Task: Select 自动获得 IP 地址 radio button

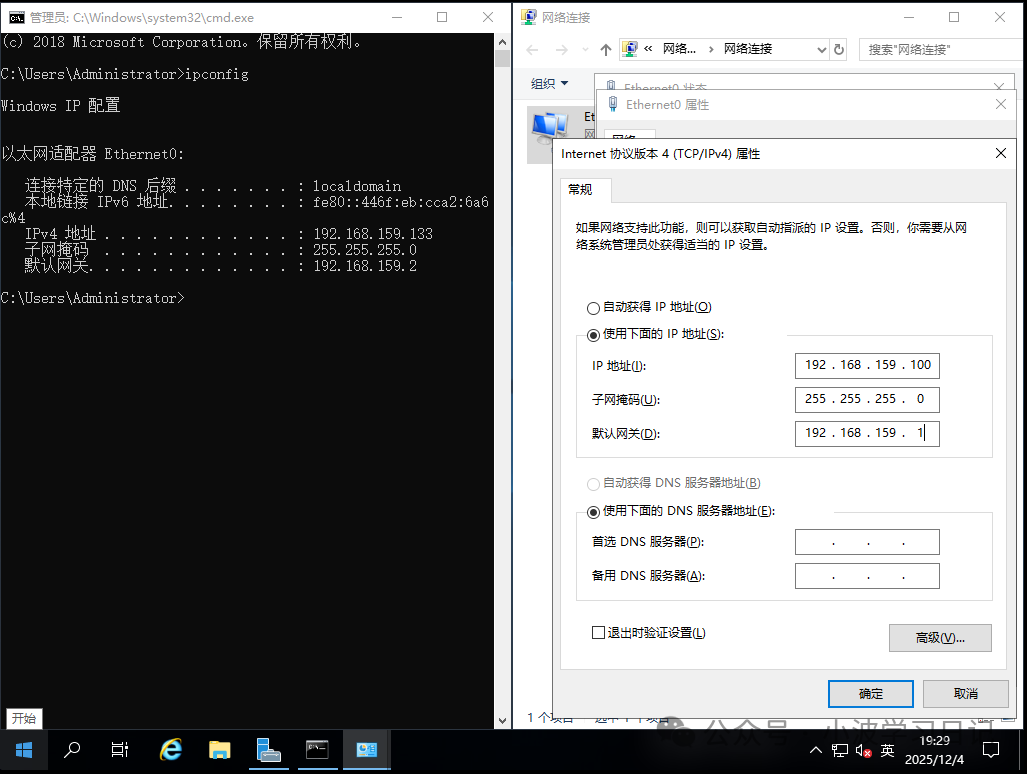Action: click(x=593, y=308)
